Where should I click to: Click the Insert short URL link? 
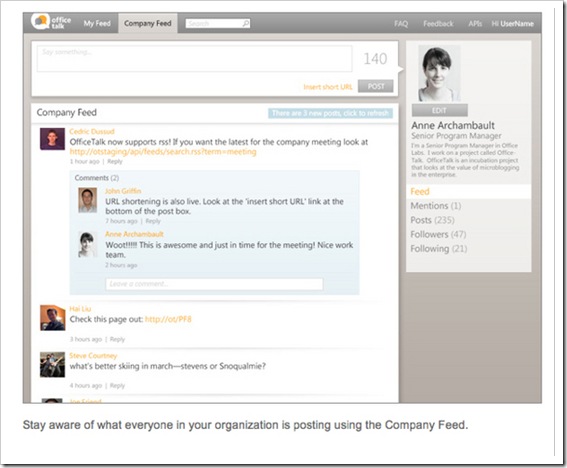click(x=328, y=87)
